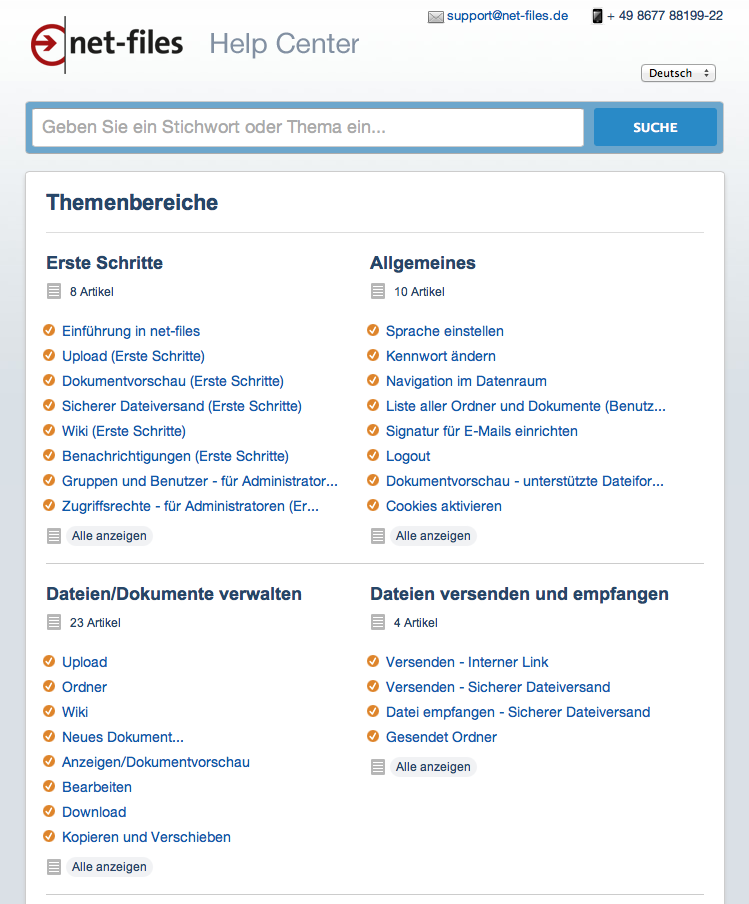Expand all articles under Dateien versenden und empfangen
The height and width of the screenshot is (904, 749).
click(433, 767)
